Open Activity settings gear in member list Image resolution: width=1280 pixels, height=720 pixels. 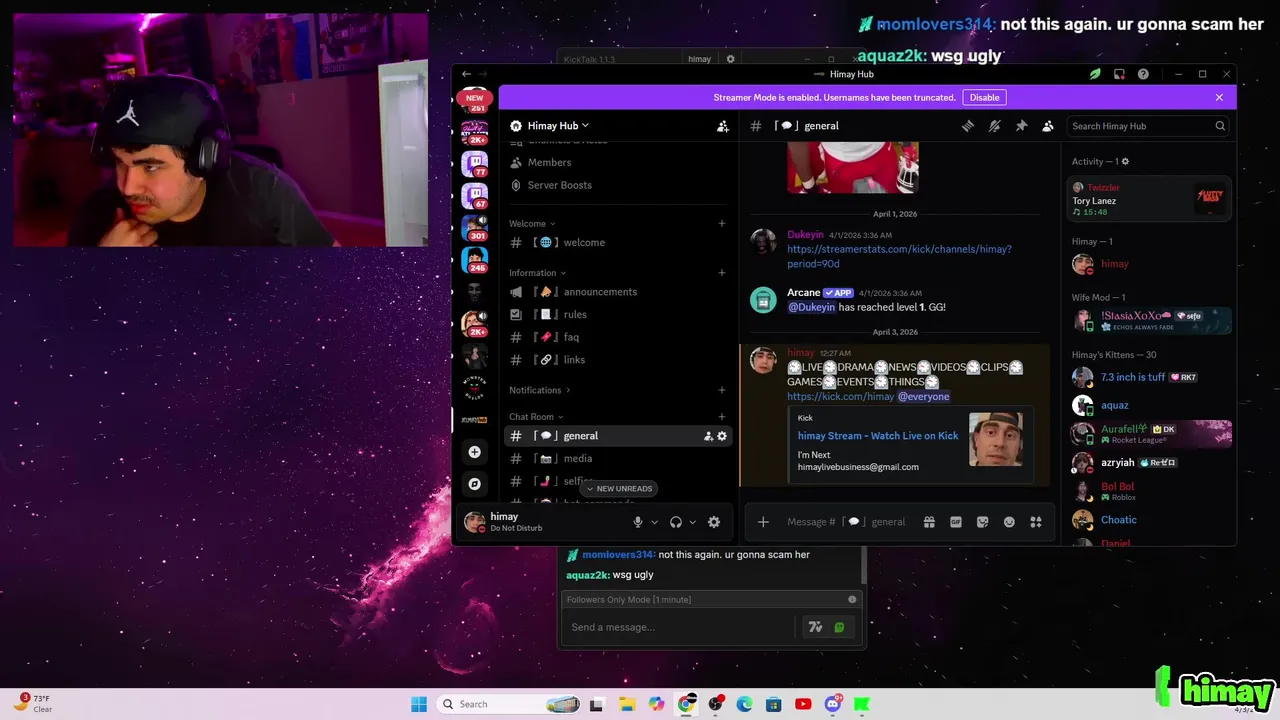pos(1125,162)
